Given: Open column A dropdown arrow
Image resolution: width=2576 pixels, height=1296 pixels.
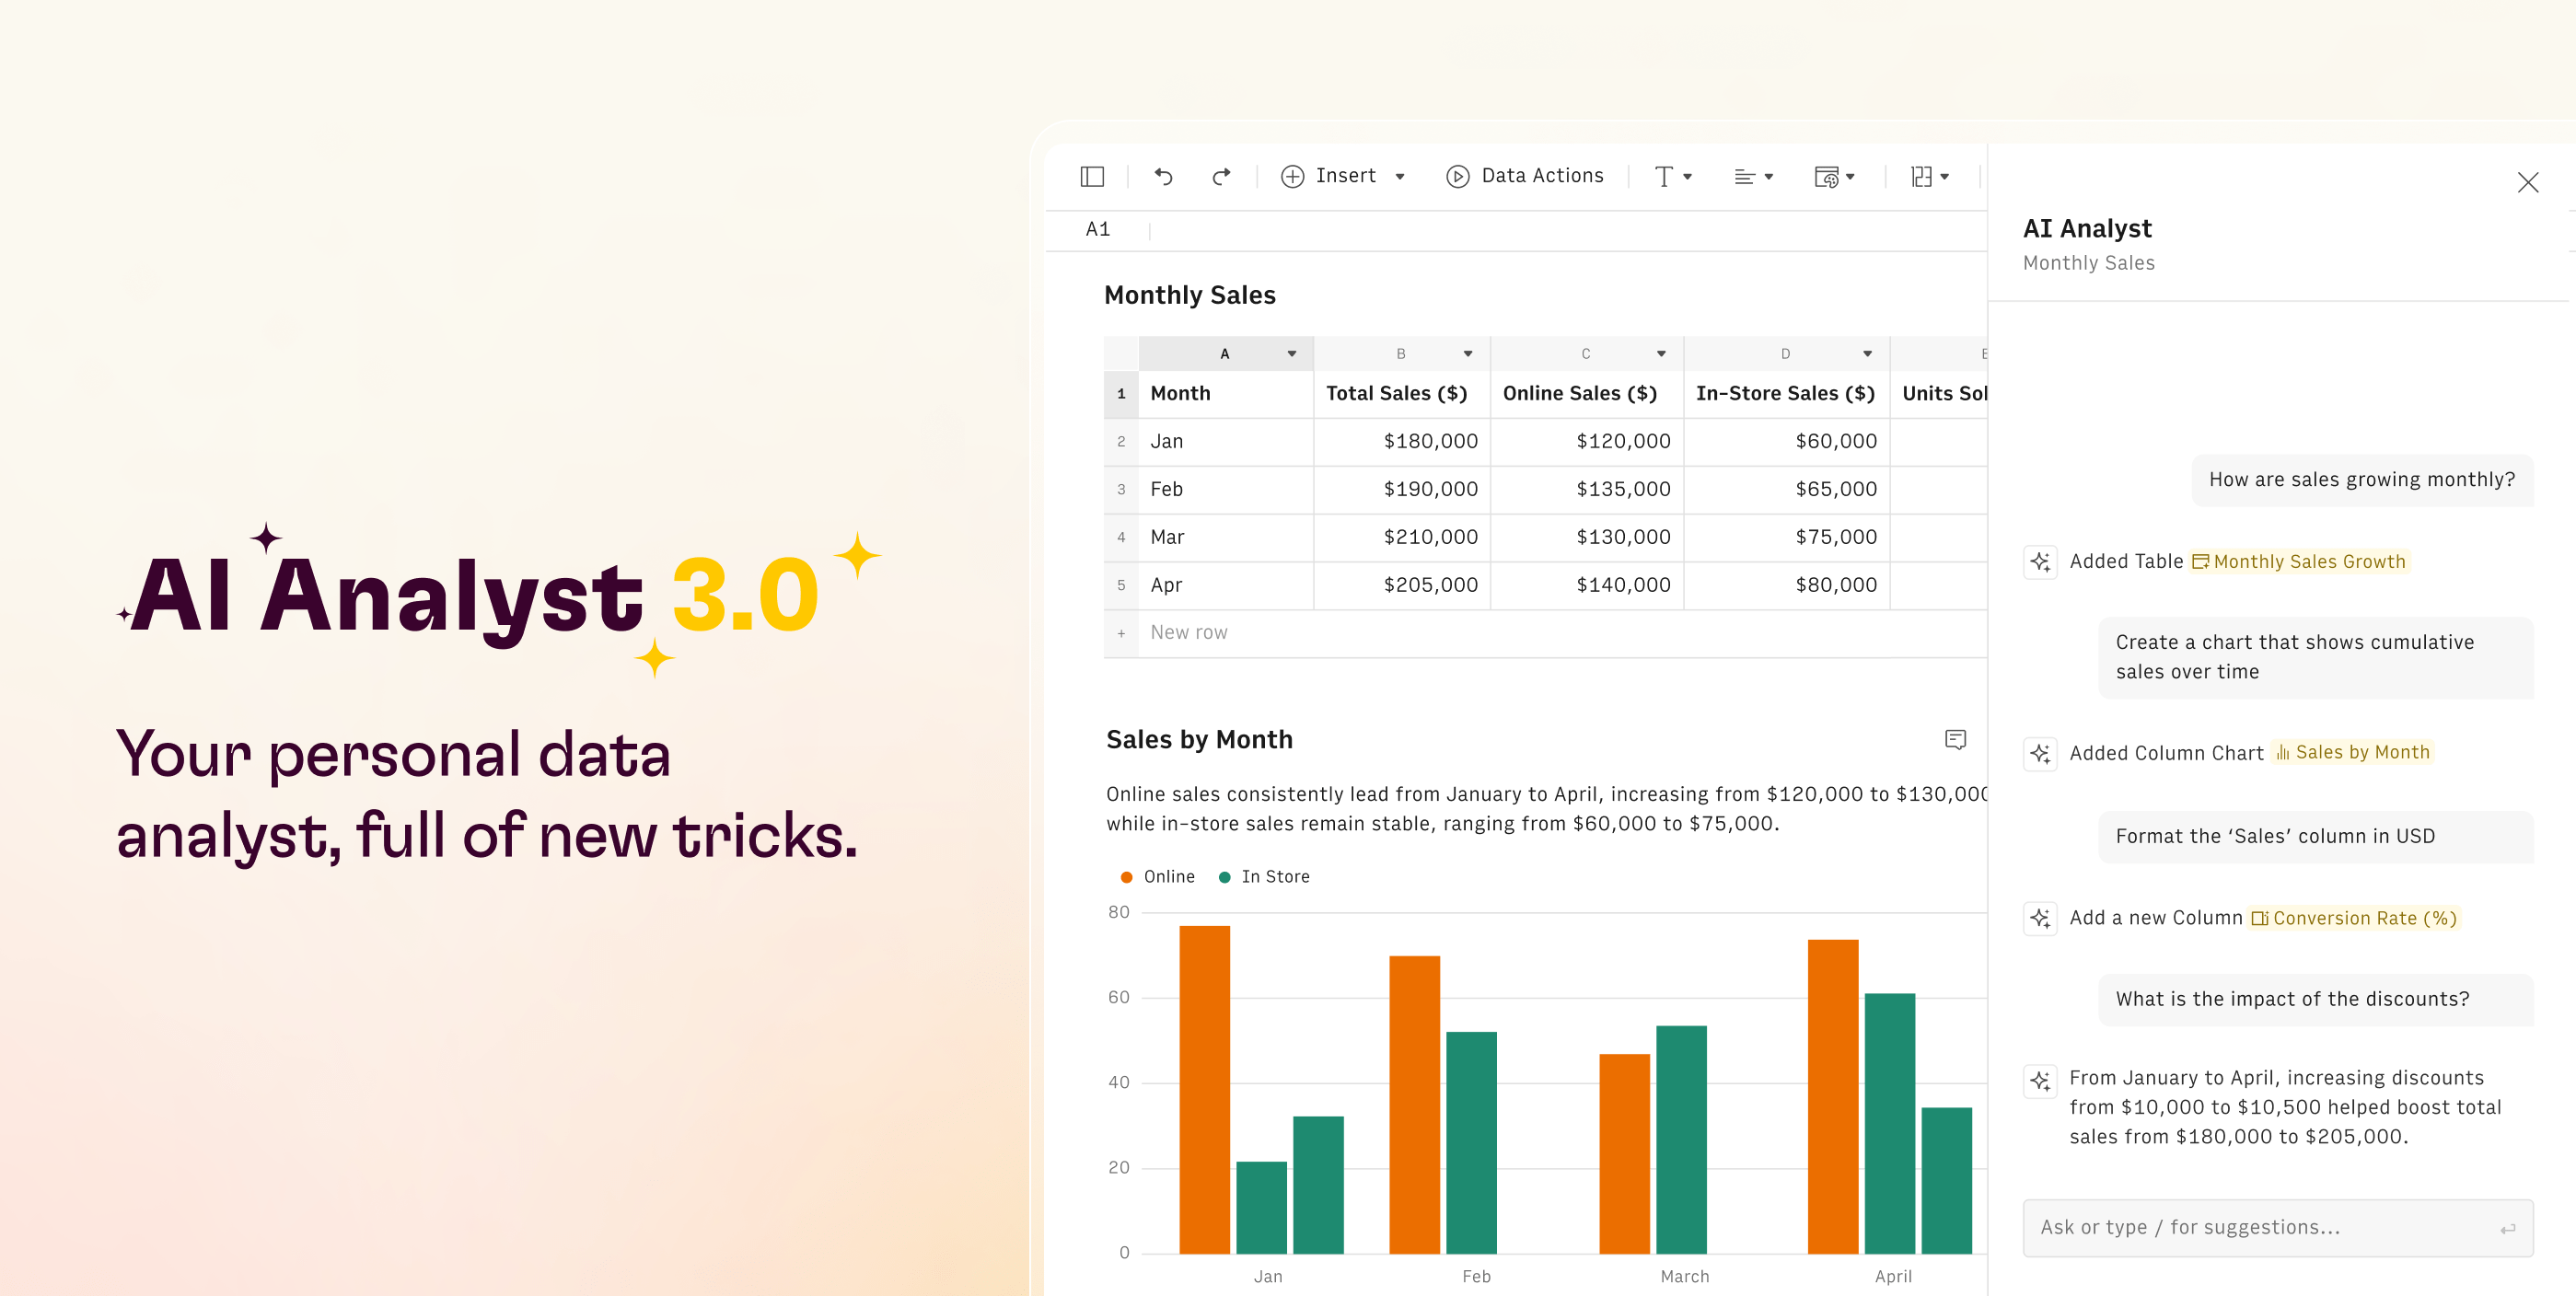Looking at the screenshot, I should (x=1291, y=354).
